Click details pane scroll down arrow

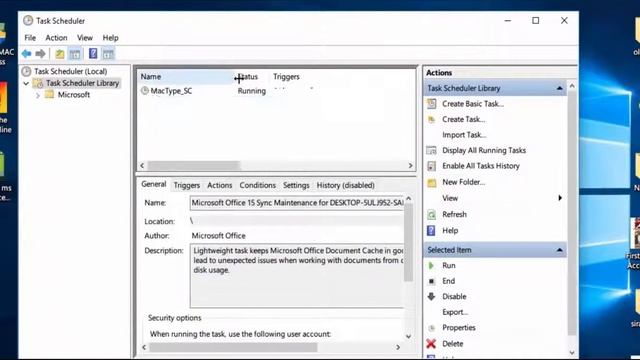pyautogui.click(x=408, y=336)
